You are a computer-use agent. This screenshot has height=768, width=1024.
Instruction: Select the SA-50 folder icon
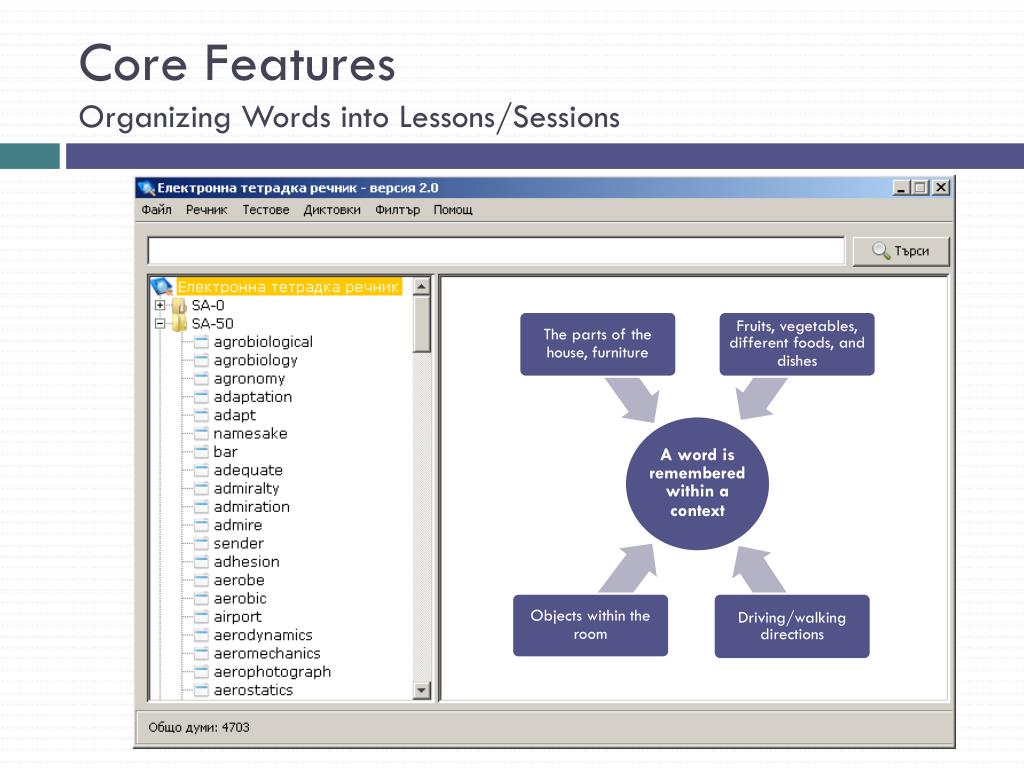click(180, 323)
